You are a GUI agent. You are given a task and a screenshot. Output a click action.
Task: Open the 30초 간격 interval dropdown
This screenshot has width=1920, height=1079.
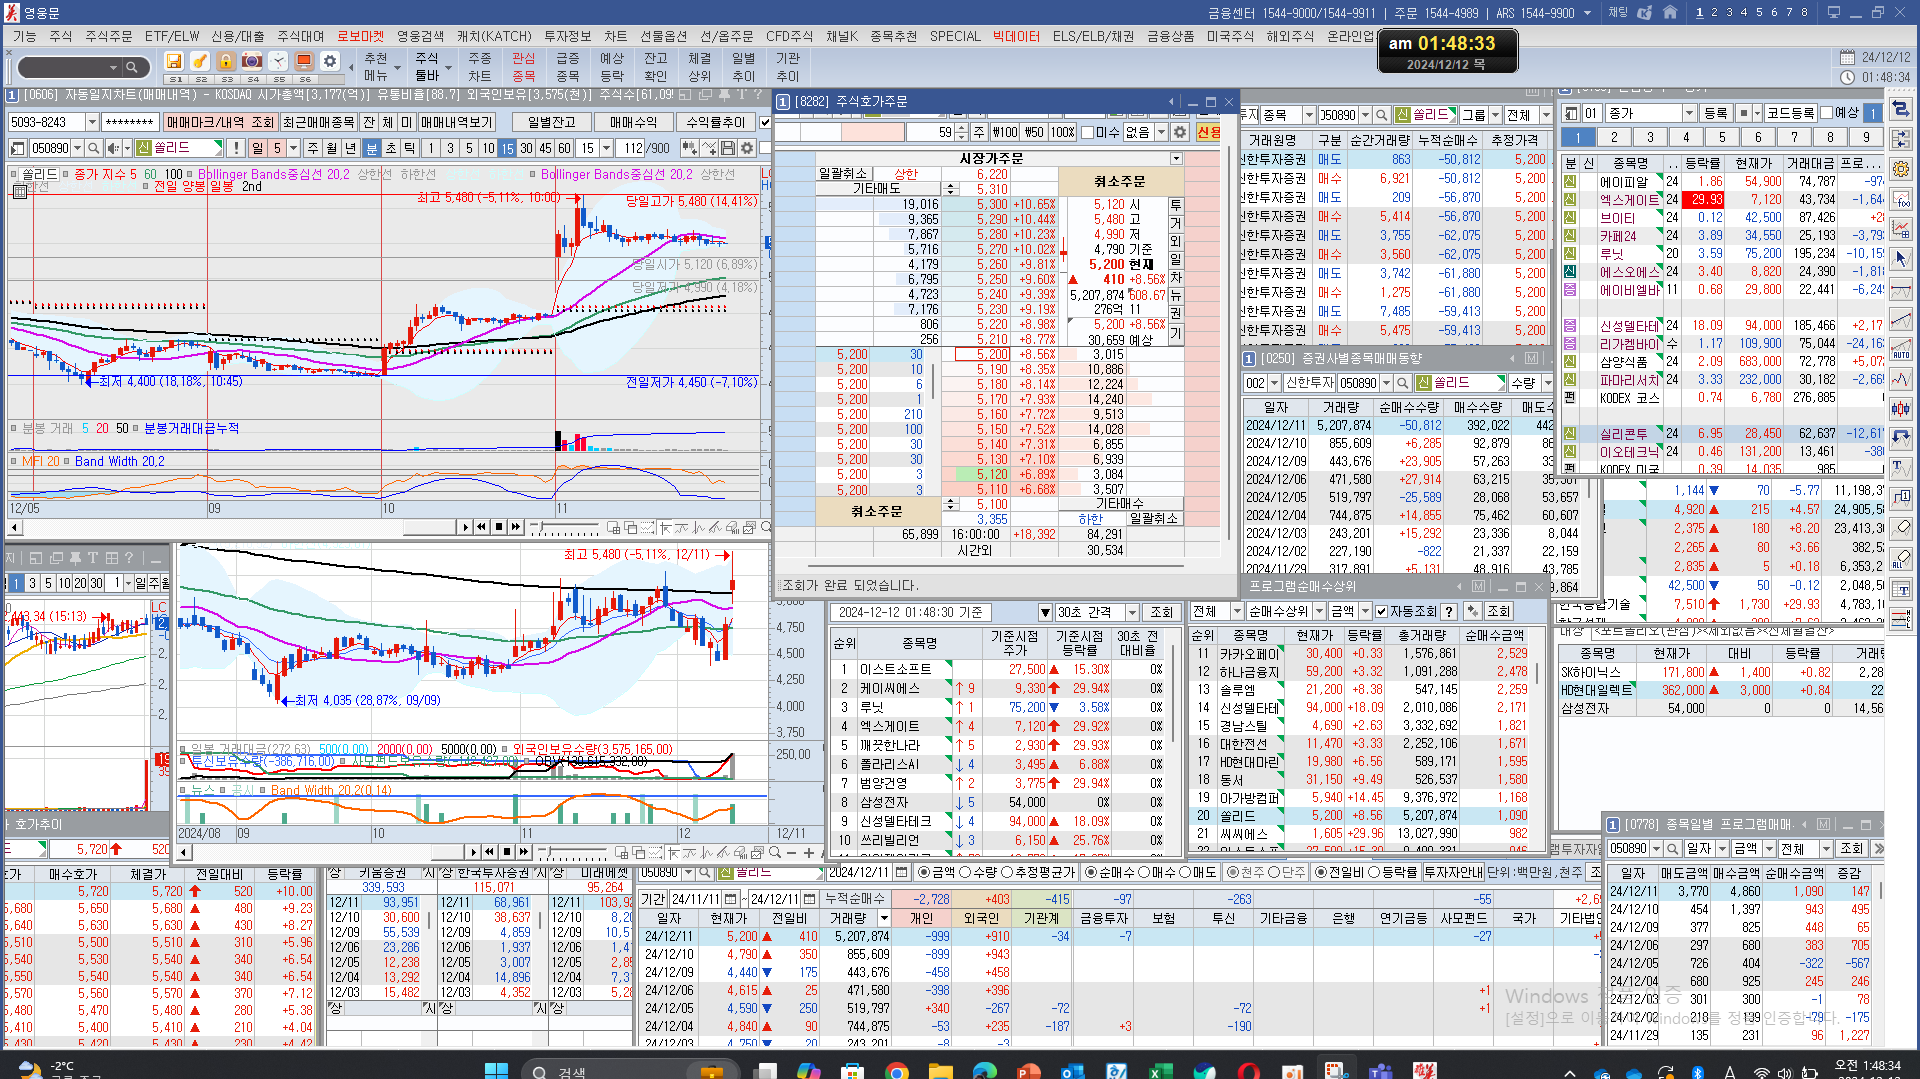1132,612
